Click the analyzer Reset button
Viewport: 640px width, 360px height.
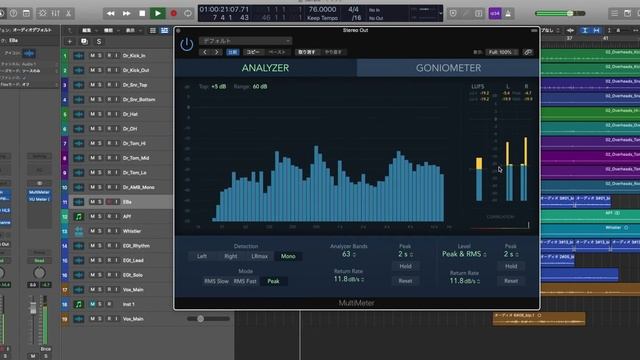(x=405, y=281)
